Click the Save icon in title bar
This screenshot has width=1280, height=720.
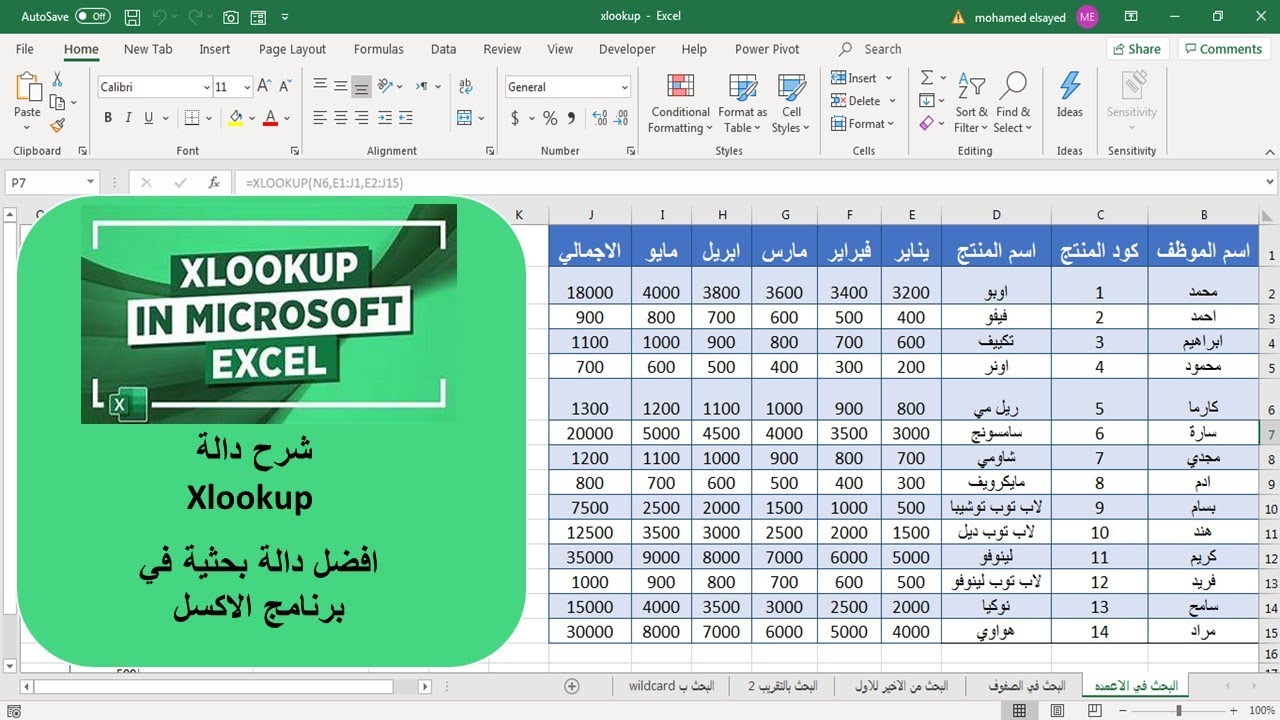(x=133, y=17)
